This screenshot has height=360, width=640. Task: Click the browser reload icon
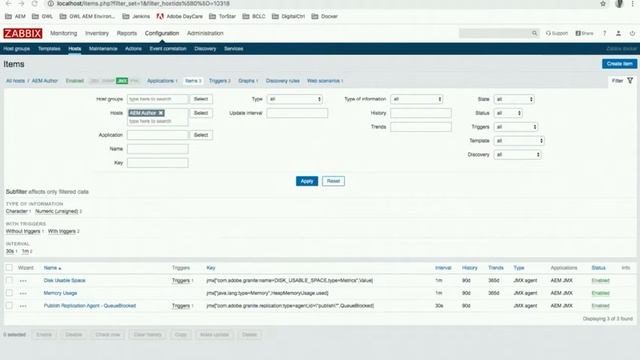(x=35, y=4)
